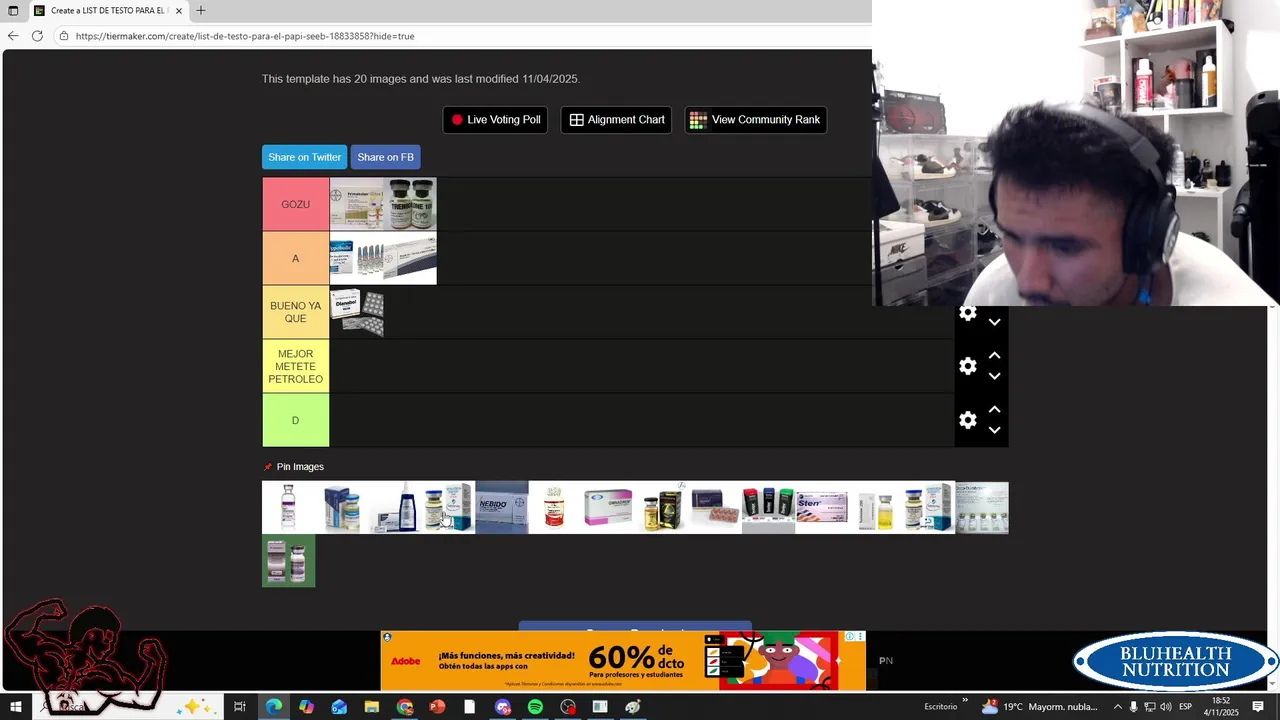1280x720 pixels.
Task: Open the volume control in the tray
Action: [x=1165, y=707]
